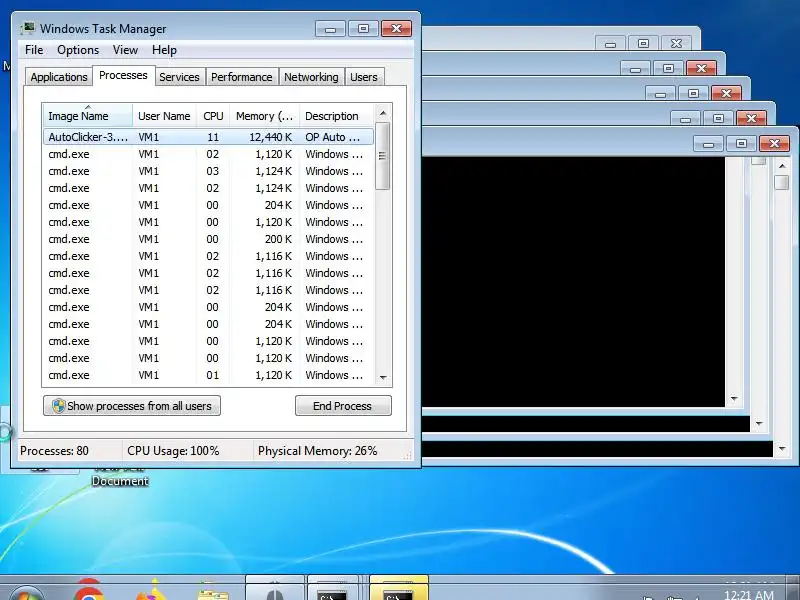
Task: Click Physical Memory: 26% status entry
Action: tap(317, 451)
